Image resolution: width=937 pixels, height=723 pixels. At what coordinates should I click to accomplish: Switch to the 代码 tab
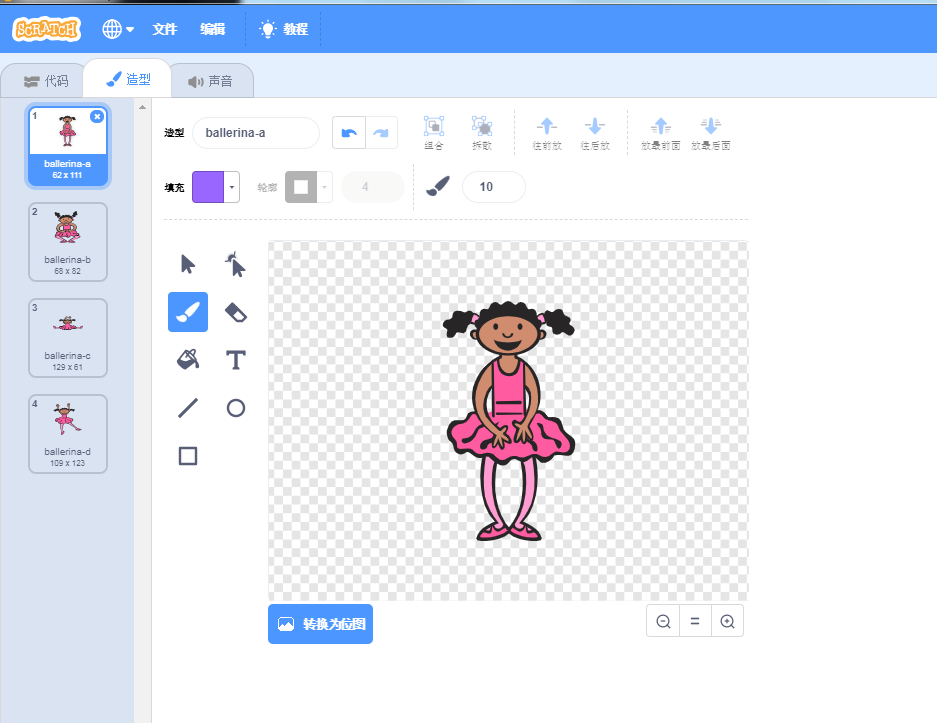(46, 81)
